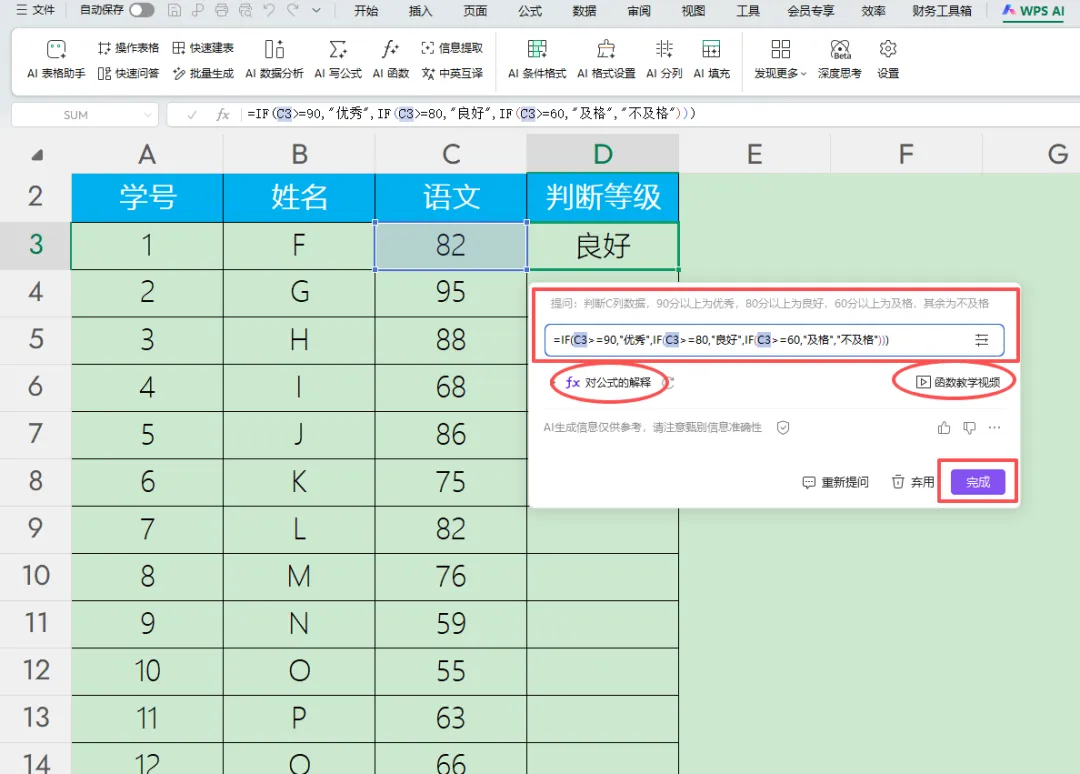Click cell C4 containing 95

pos(451,293)
